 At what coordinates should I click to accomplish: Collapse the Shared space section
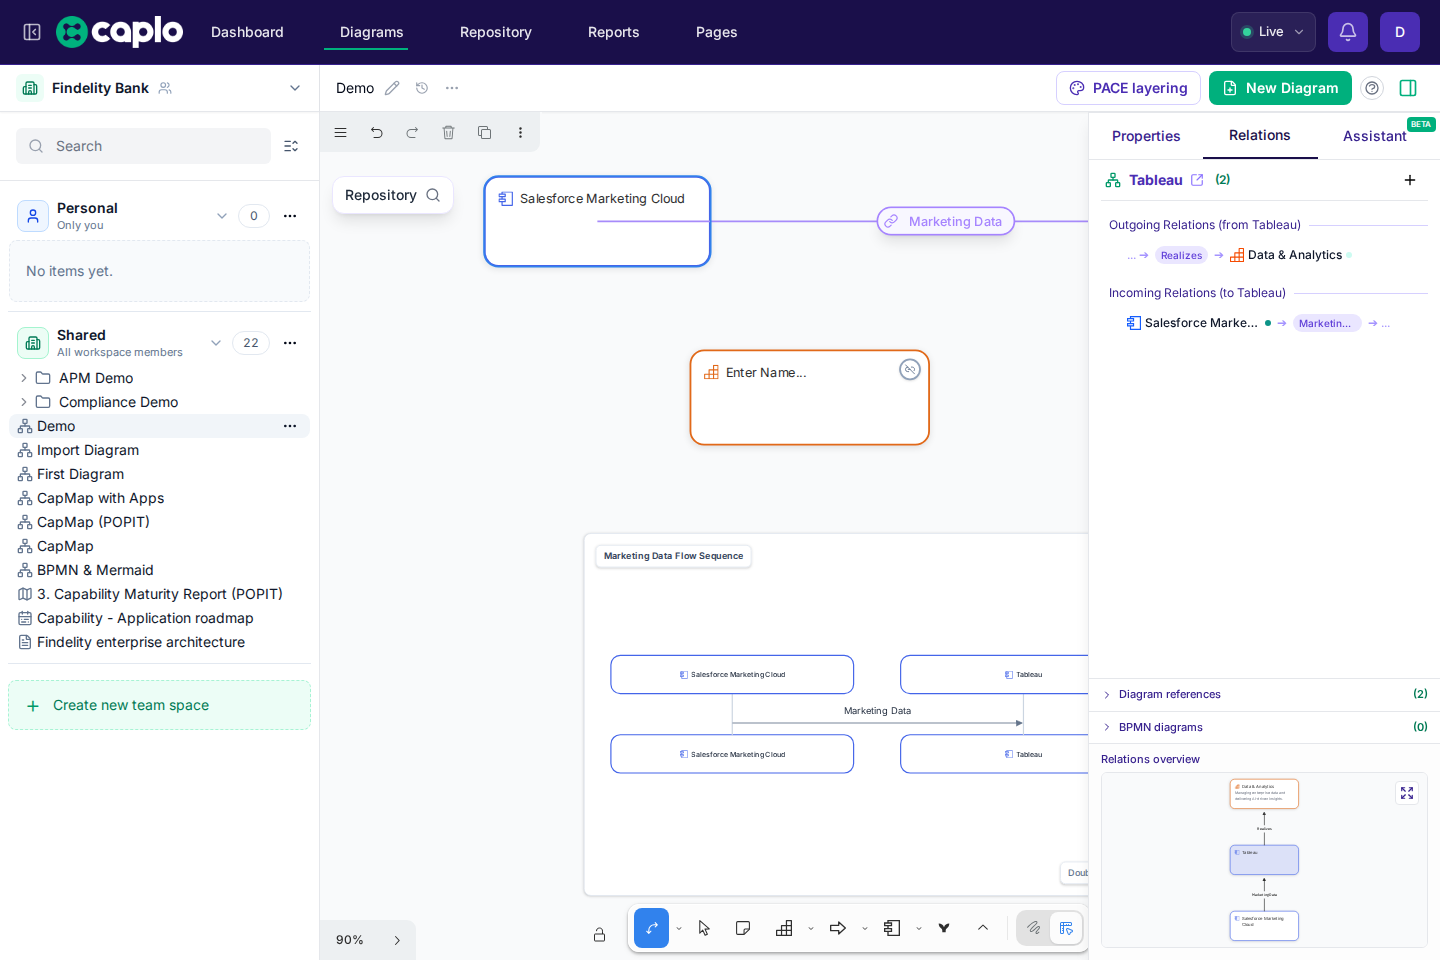[216, 342]
